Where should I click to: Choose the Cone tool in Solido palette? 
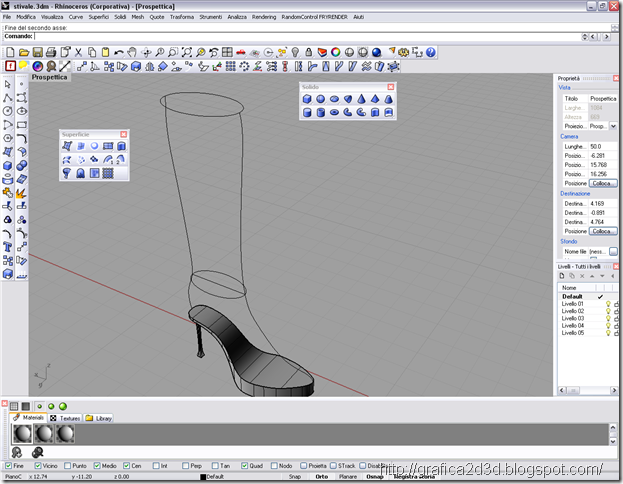(x=361, y=99)
